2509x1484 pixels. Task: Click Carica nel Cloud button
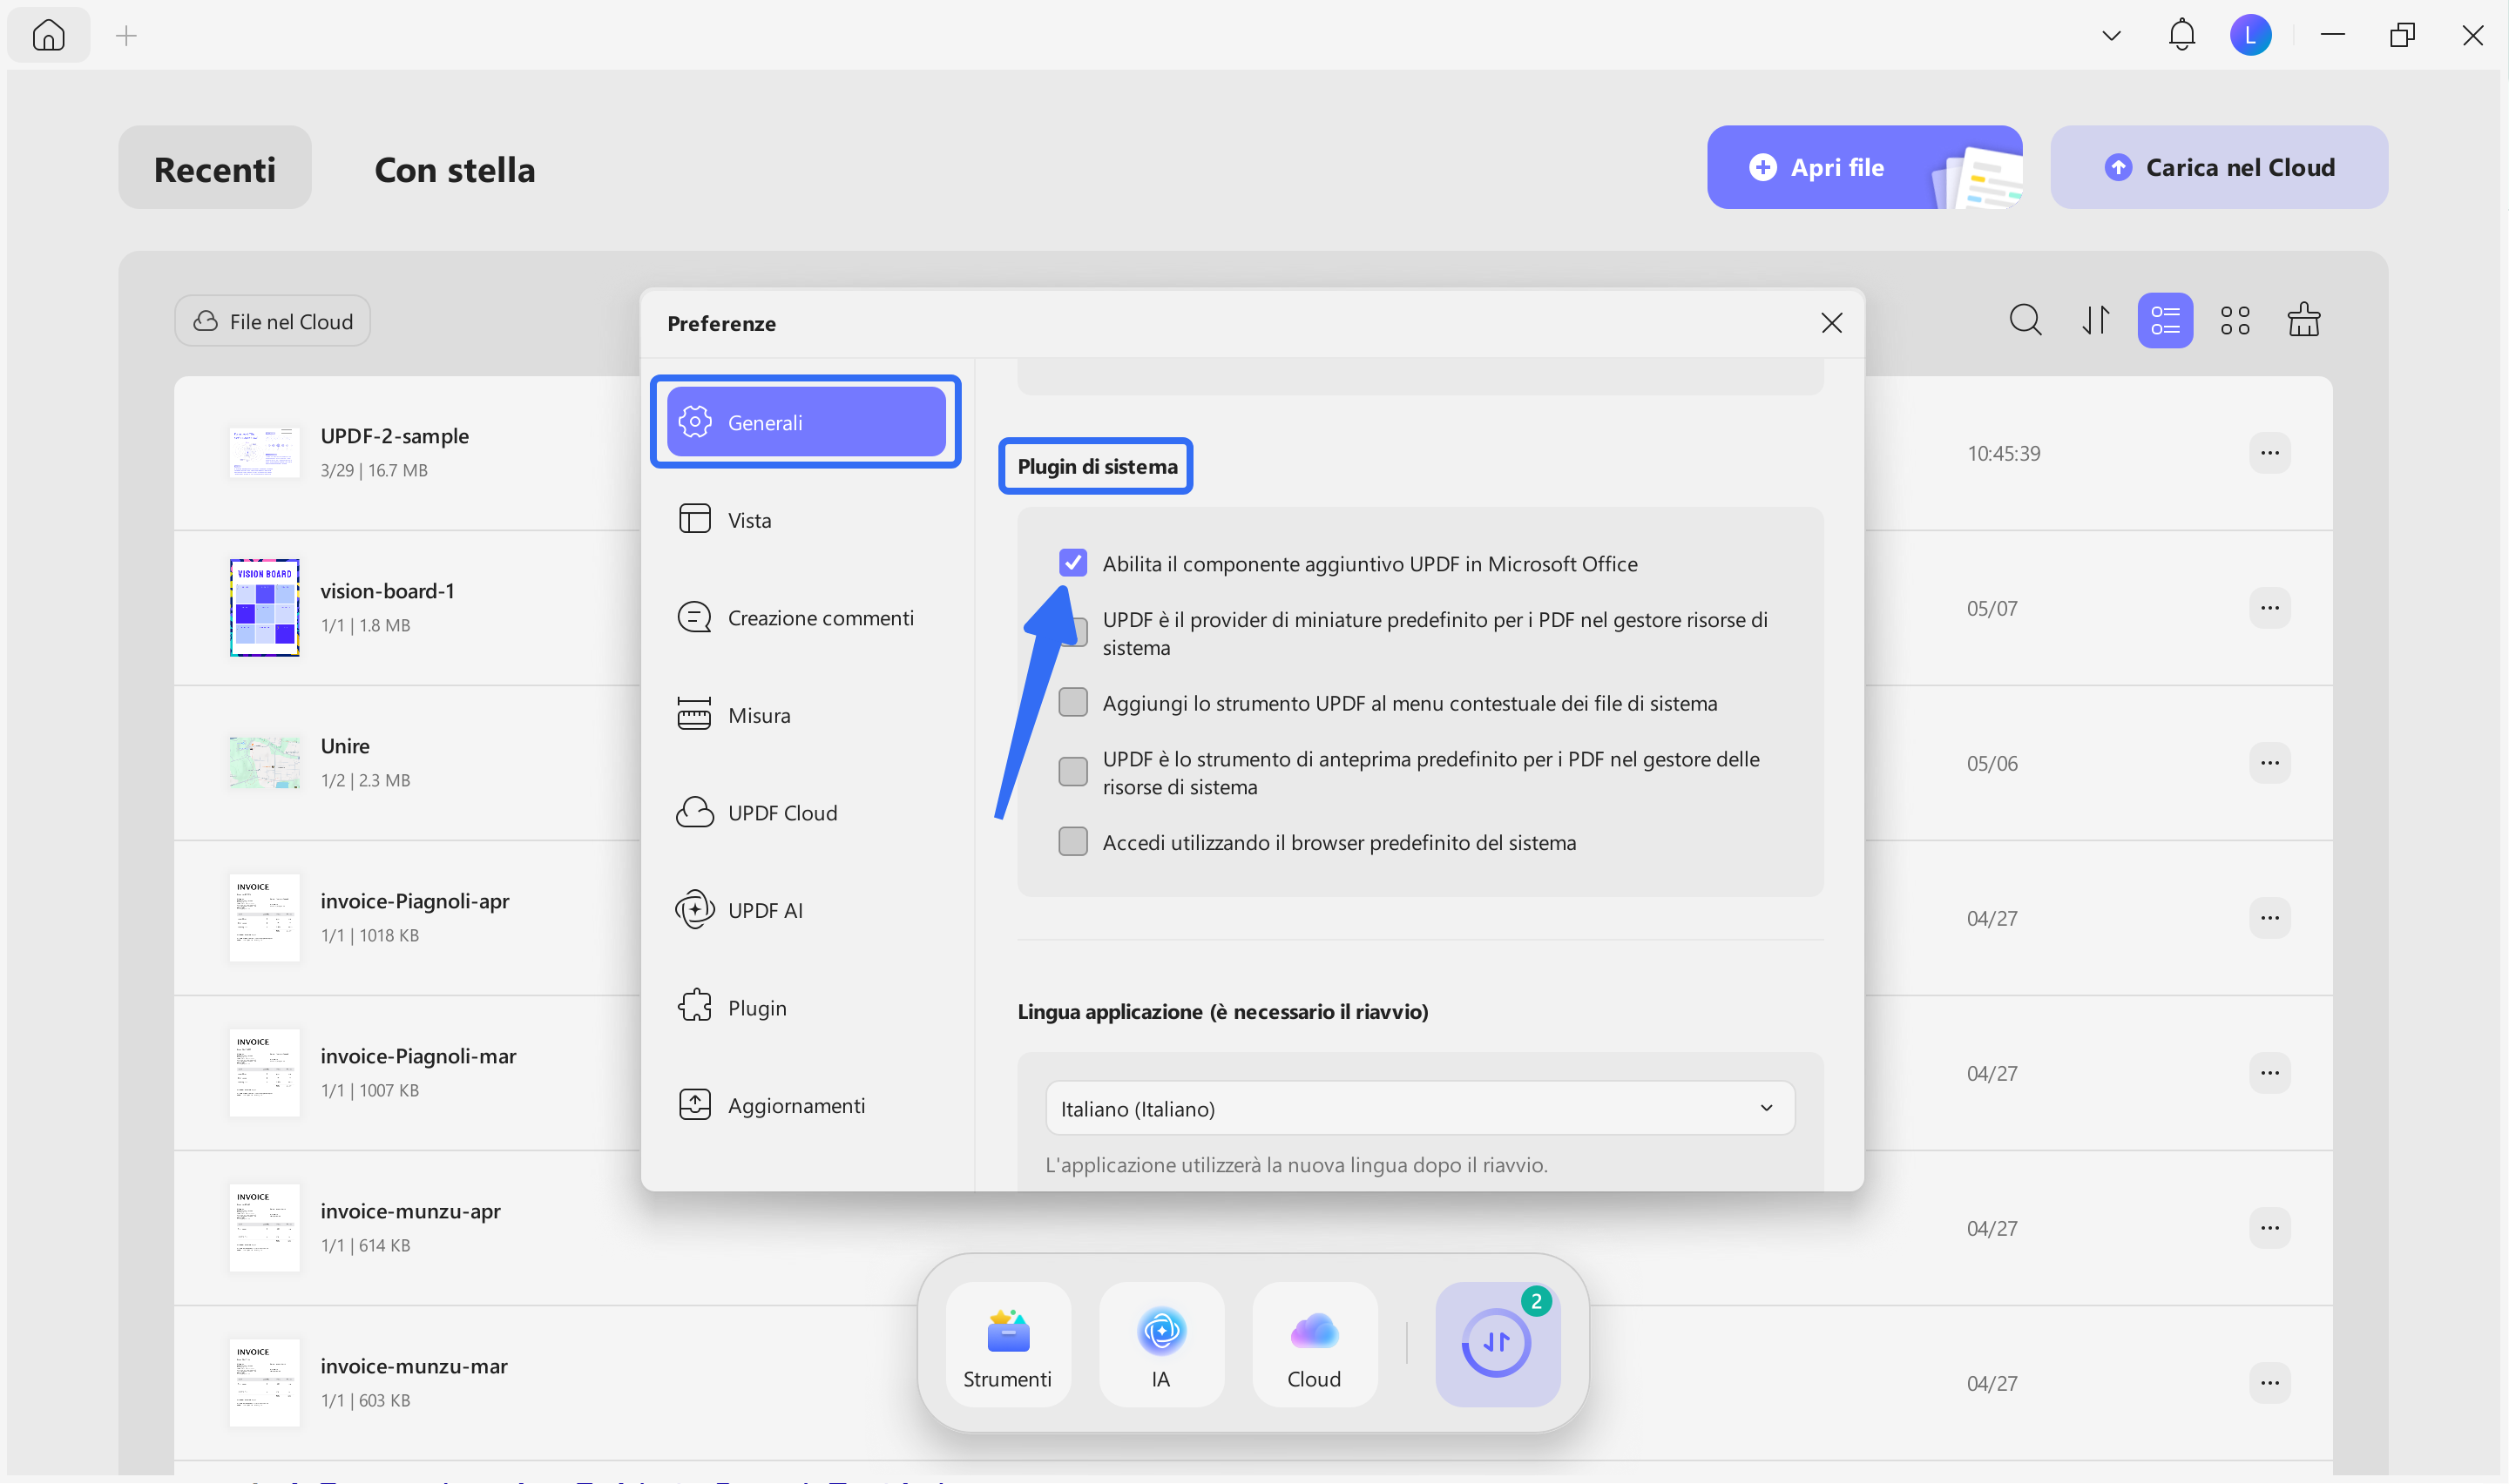(2218, 167)
